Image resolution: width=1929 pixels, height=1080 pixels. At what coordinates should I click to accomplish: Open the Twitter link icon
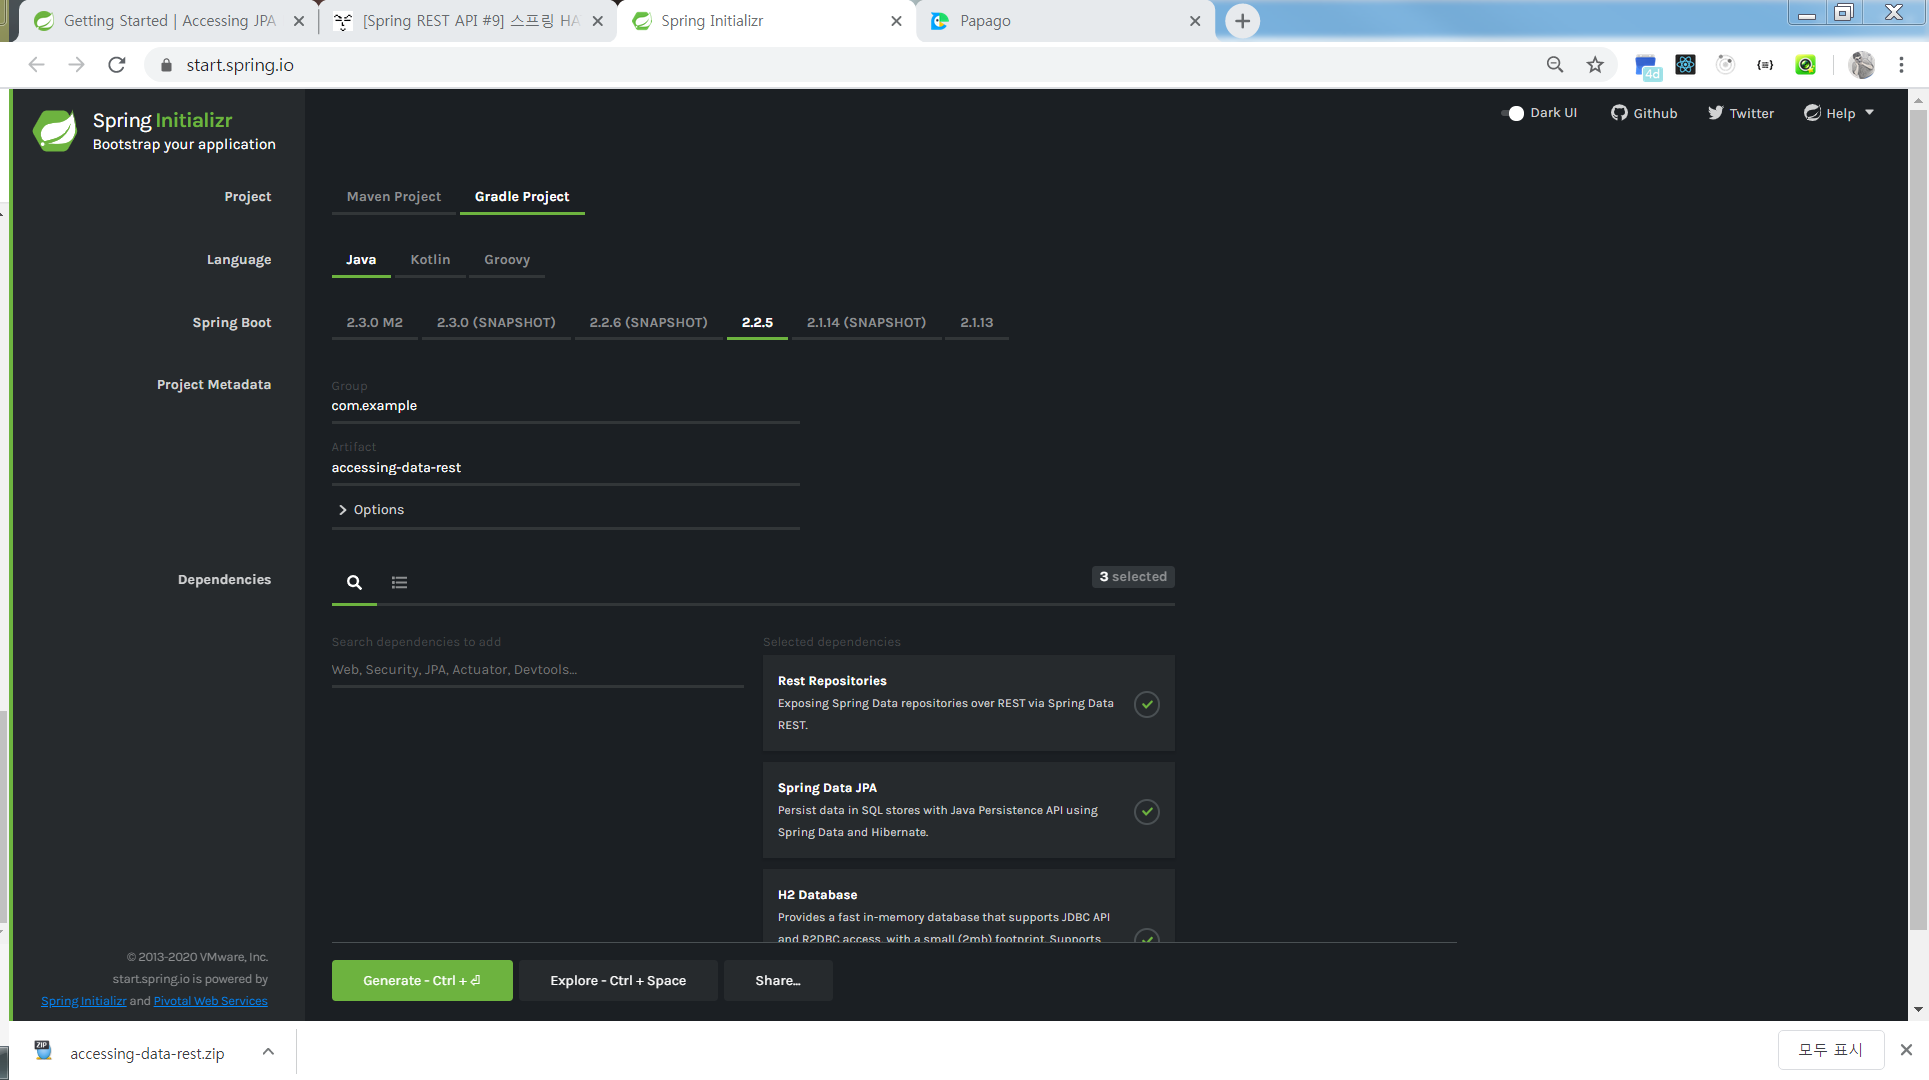[1715, 113]
